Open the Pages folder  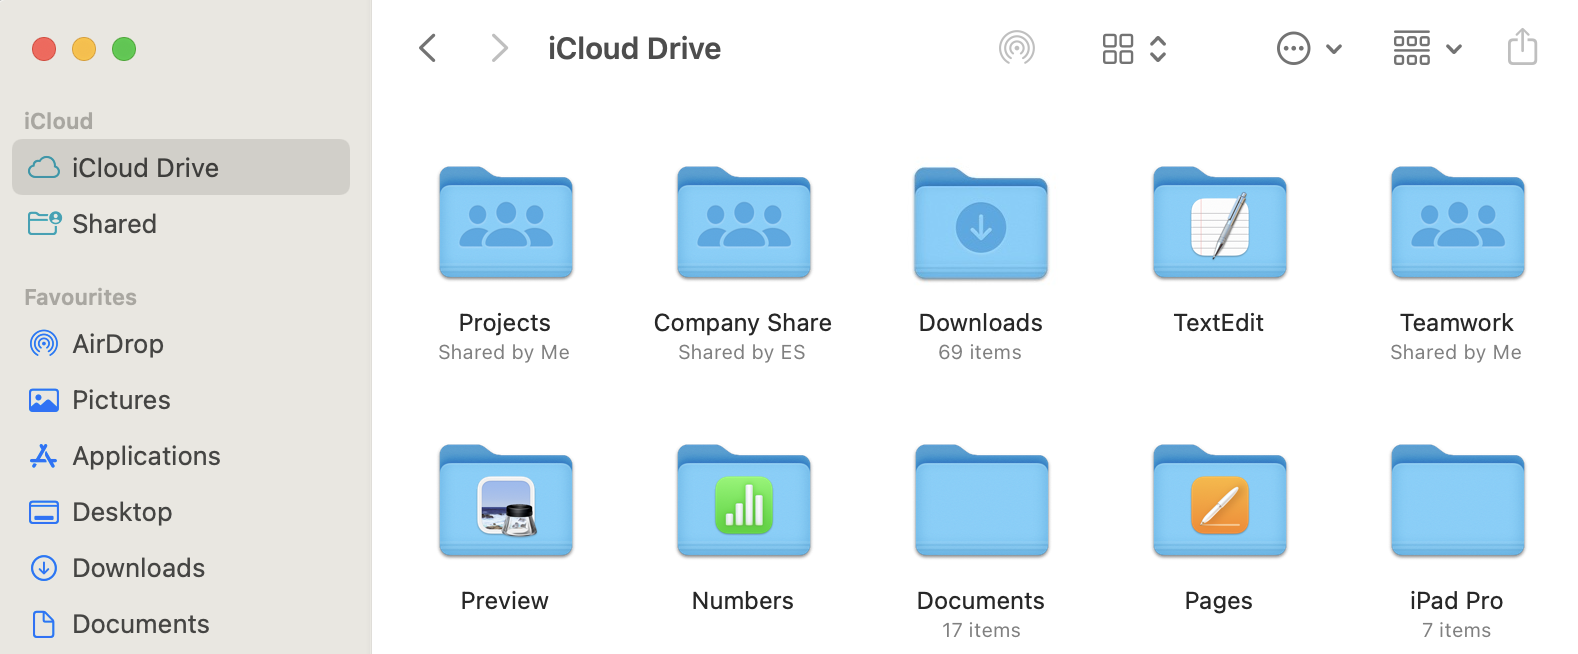pos(1219,502)
